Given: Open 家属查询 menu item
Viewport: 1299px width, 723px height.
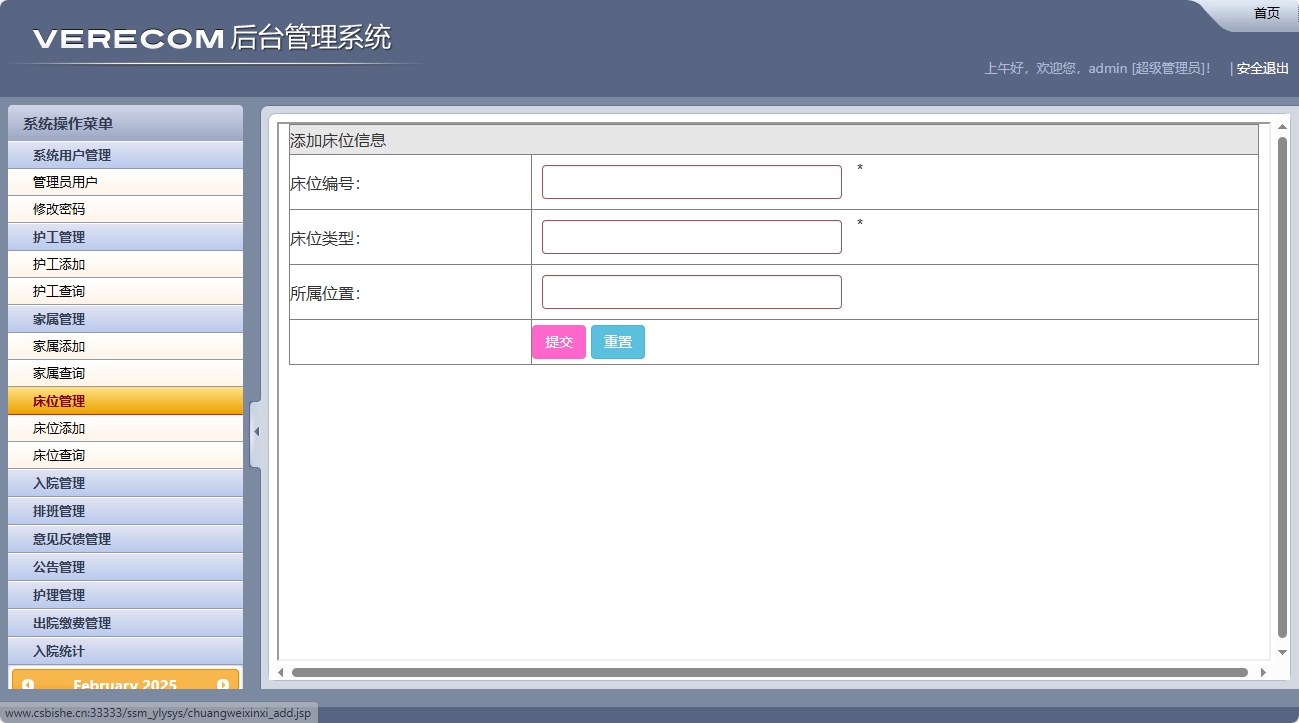Looking at the screenshot, I should [125, 373].
